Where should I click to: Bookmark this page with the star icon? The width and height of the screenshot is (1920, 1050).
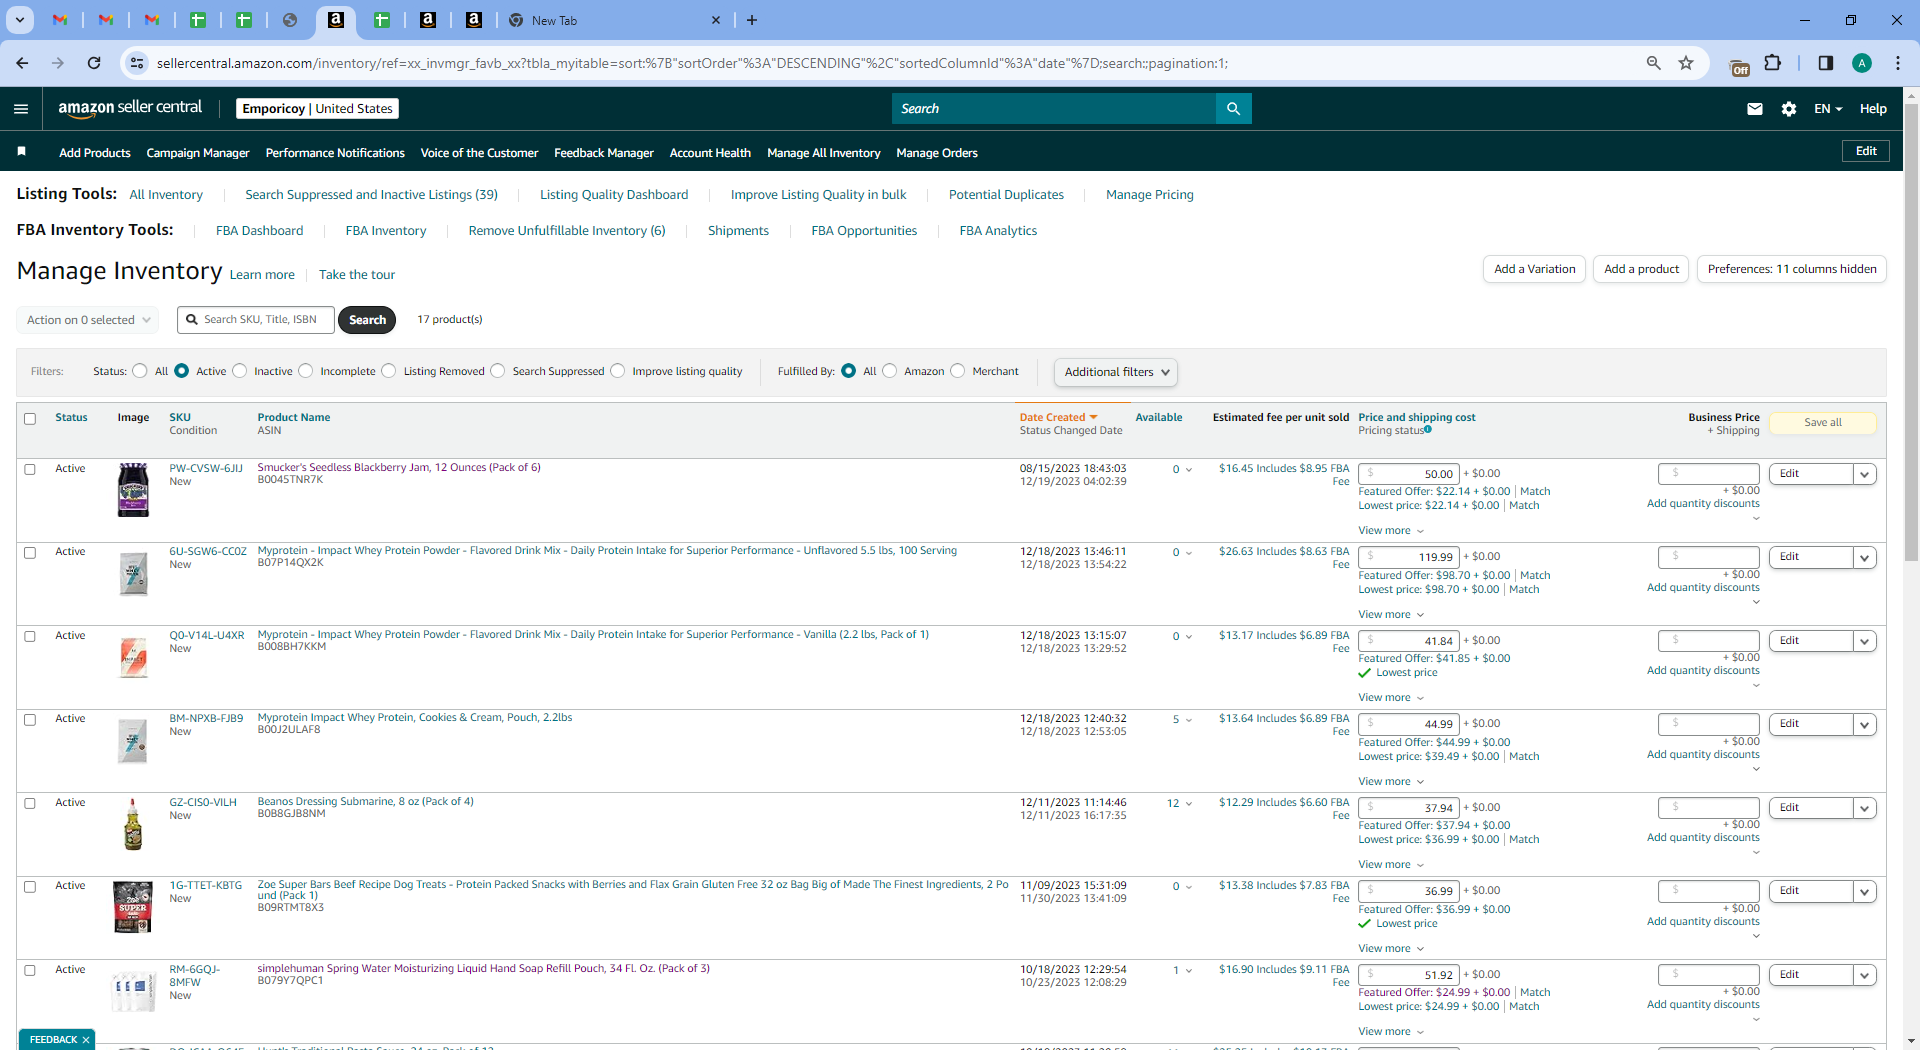[1686, 63]
